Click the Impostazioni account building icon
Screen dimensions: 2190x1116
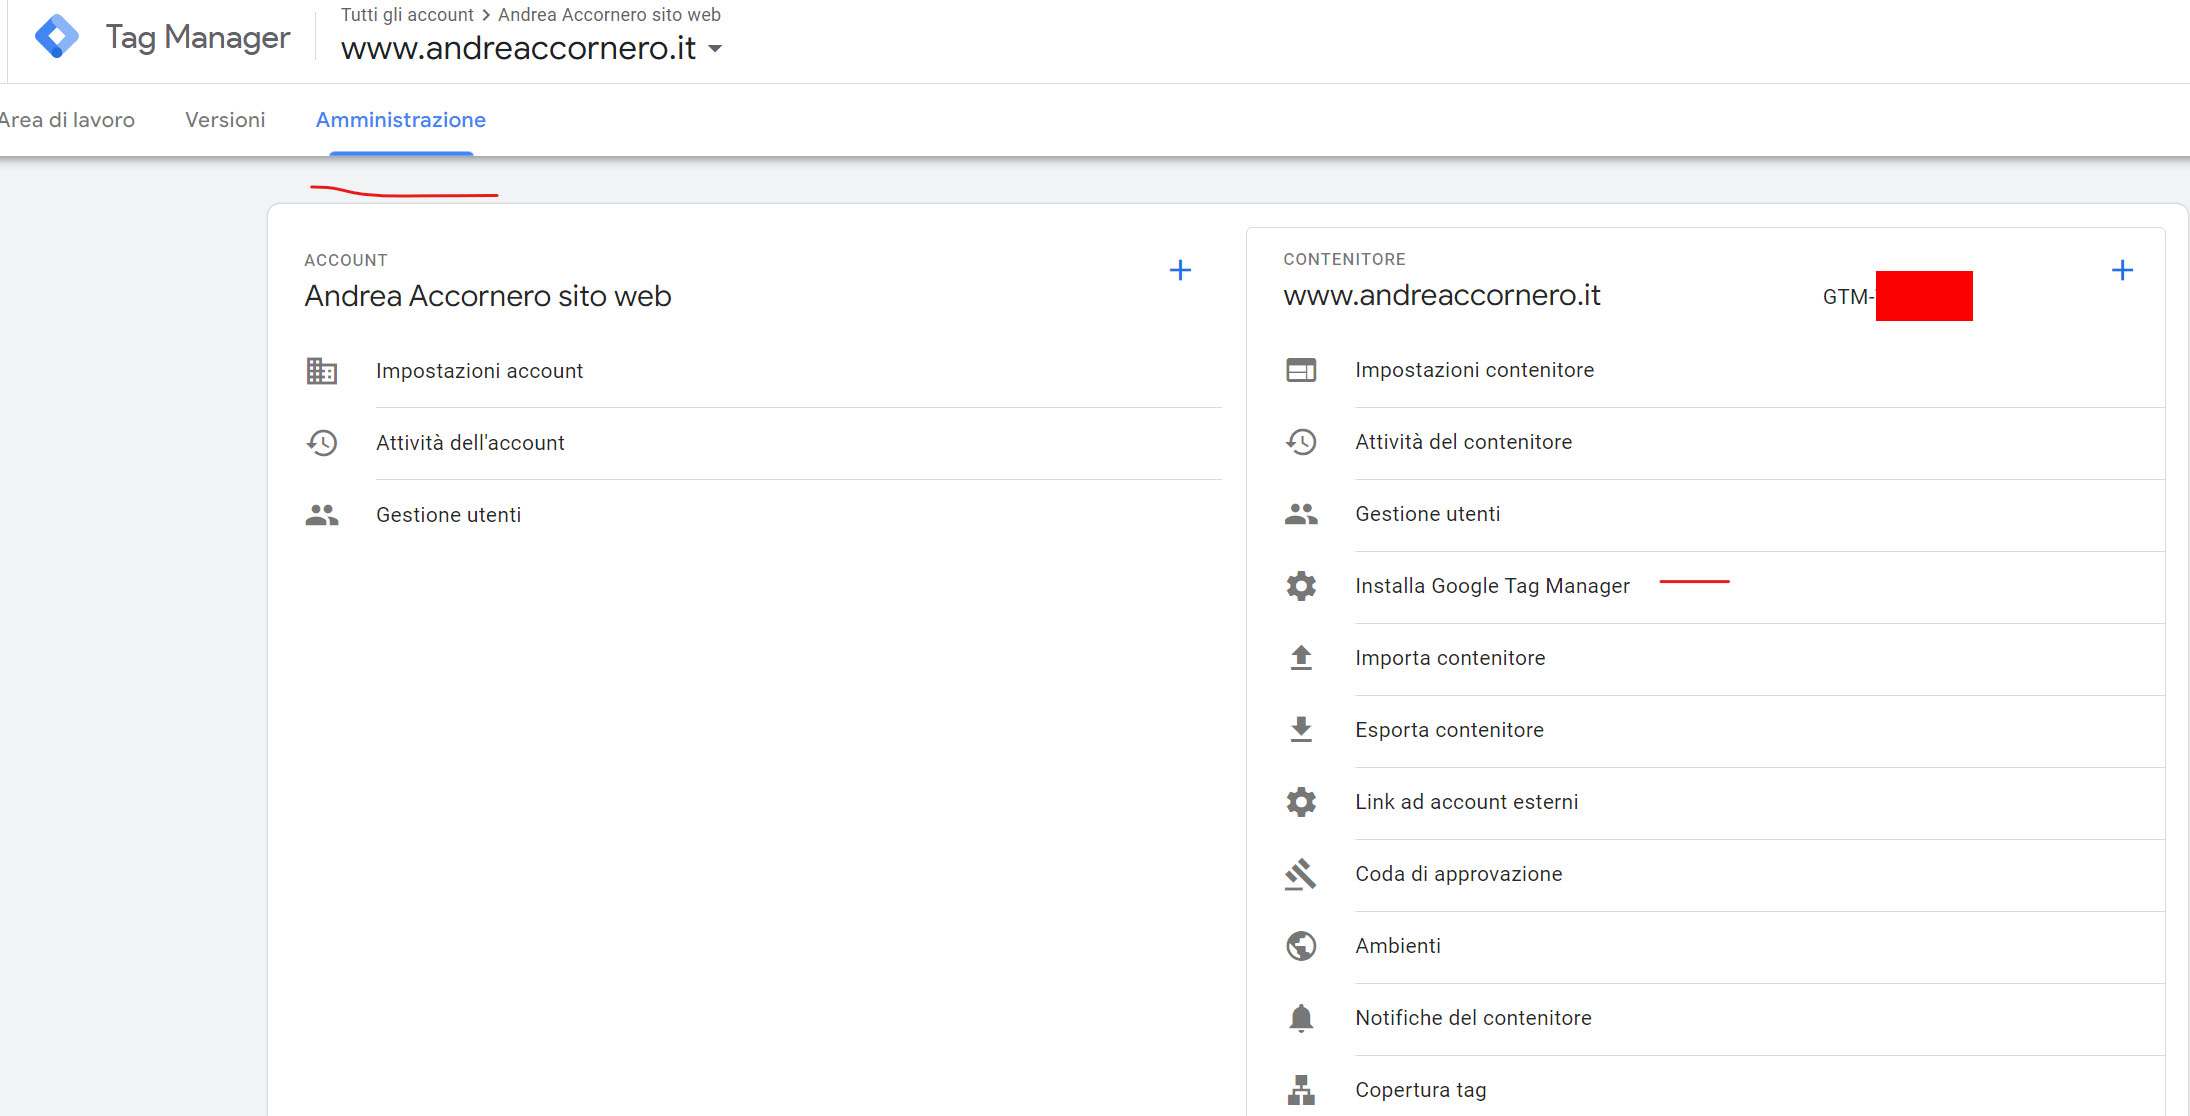321,371
